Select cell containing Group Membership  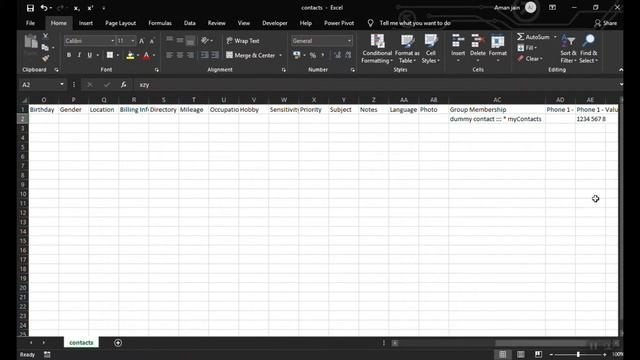(497, 109)
